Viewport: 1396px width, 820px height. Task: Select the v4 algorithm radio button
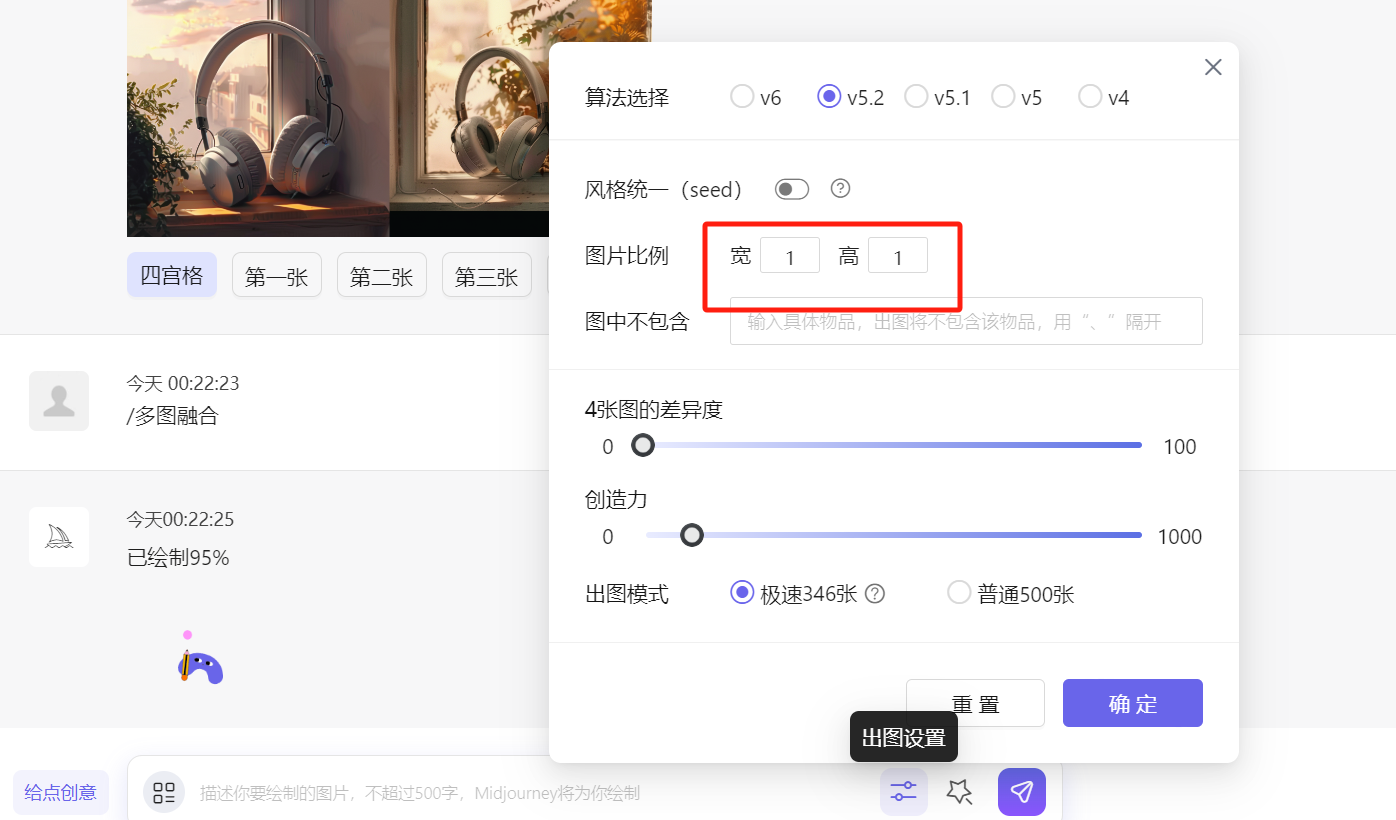point(1089,96)
